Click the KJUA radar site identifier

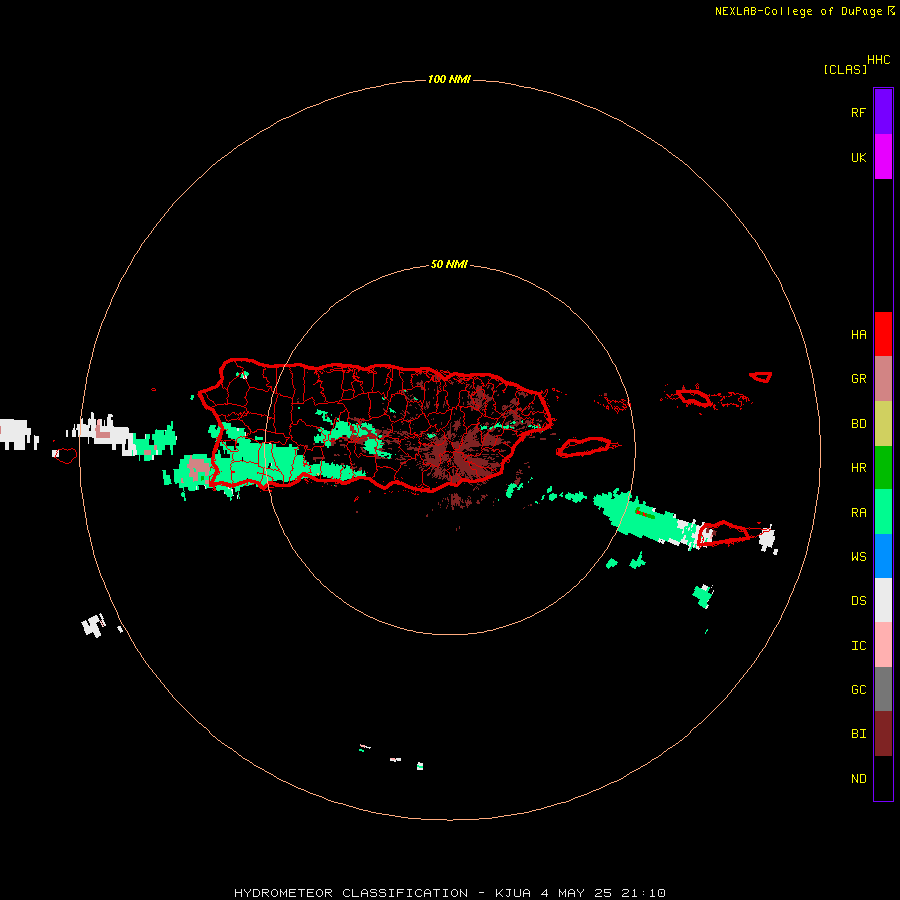point(513,893)
